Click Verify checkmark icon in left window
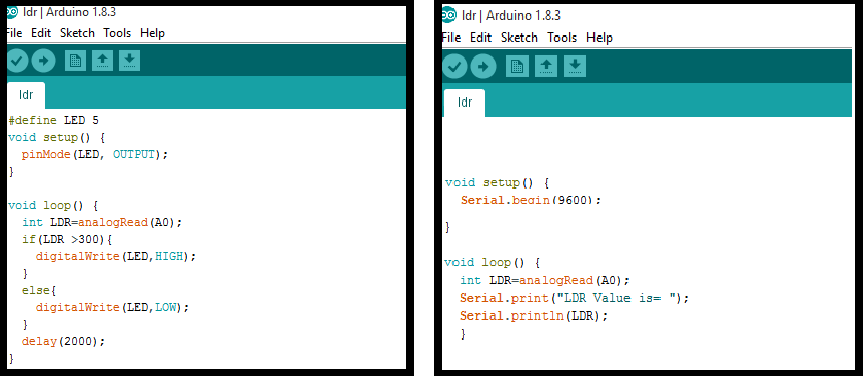Image resolution: width=864 pixels, height=376 pixels. click(17, 61)
